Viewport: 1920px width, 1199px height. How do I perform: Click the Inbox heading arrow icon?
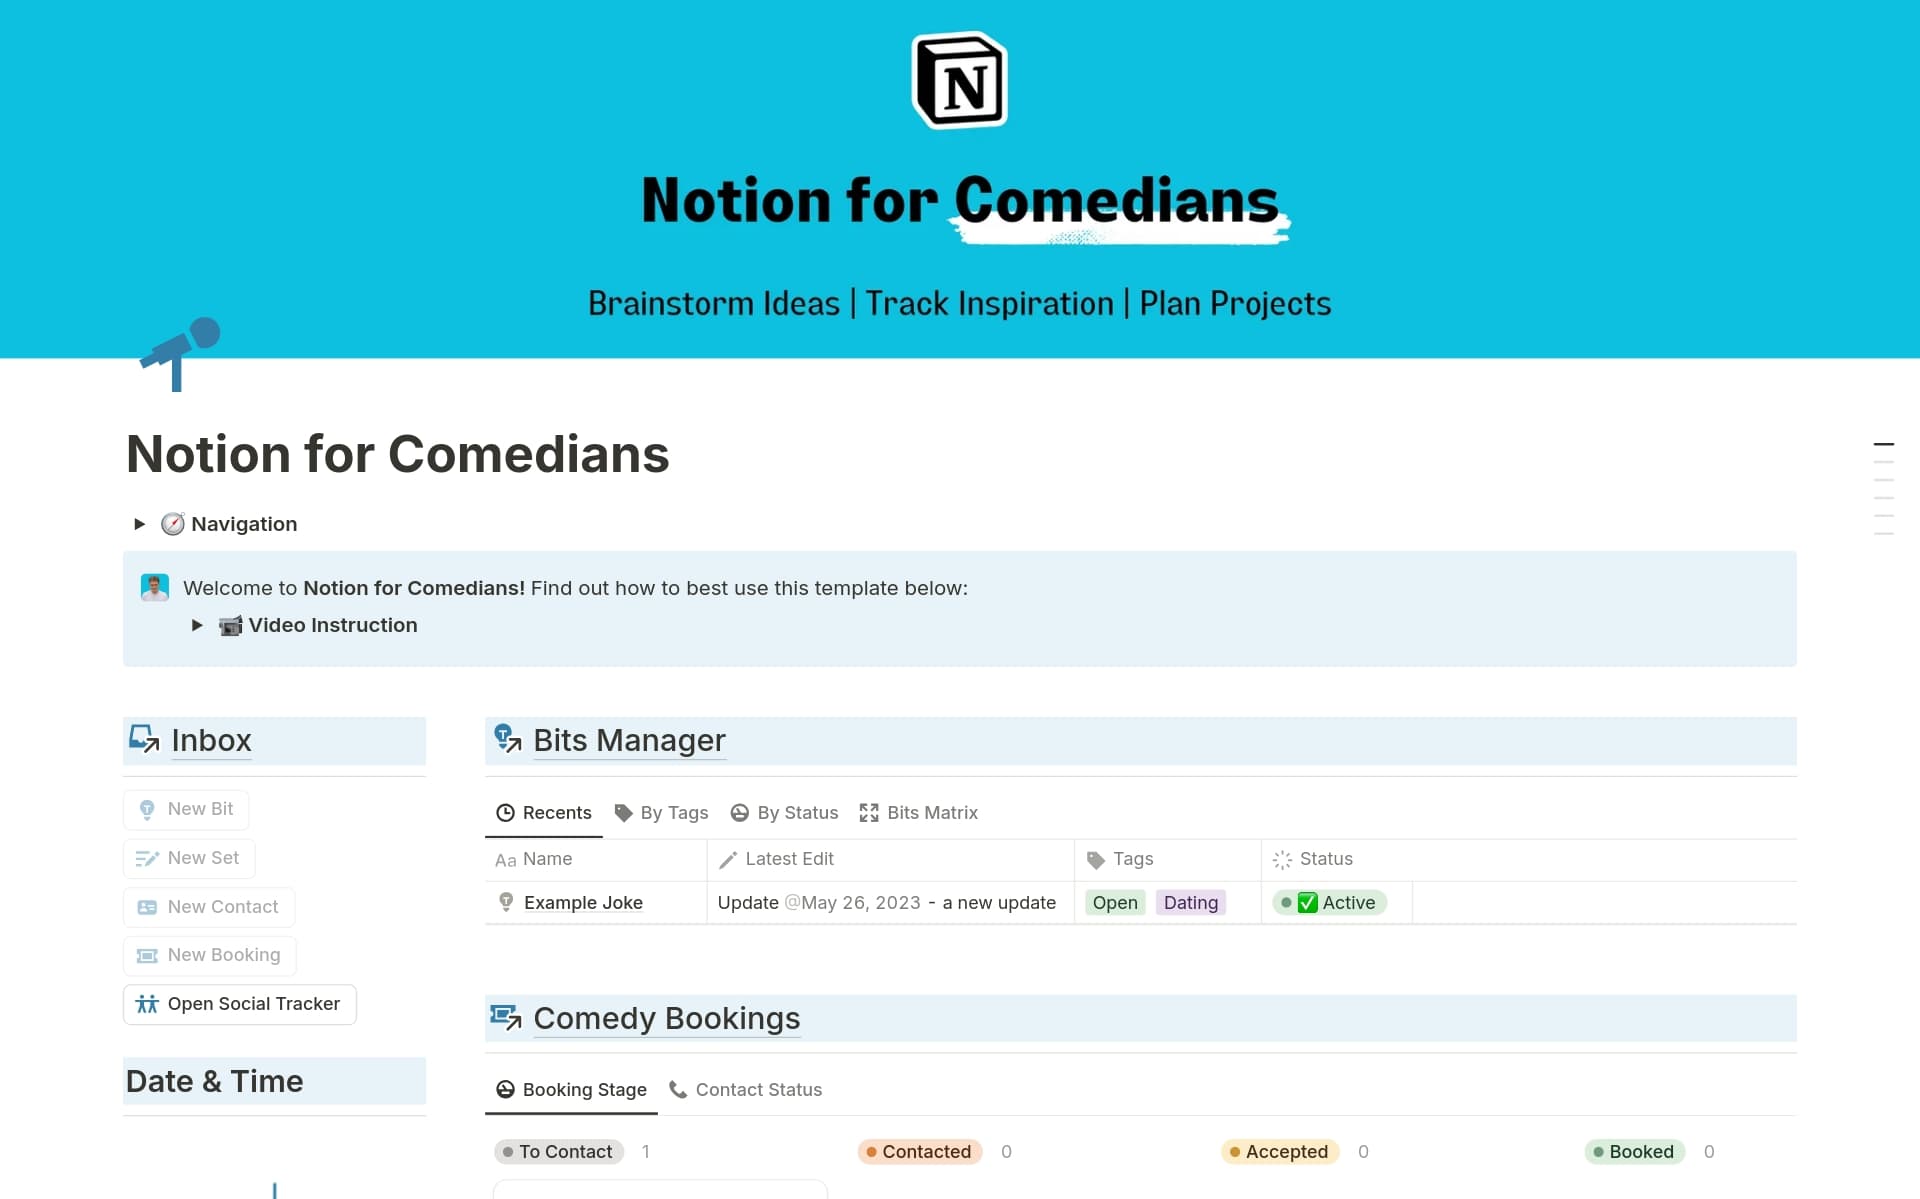(144, 739)
